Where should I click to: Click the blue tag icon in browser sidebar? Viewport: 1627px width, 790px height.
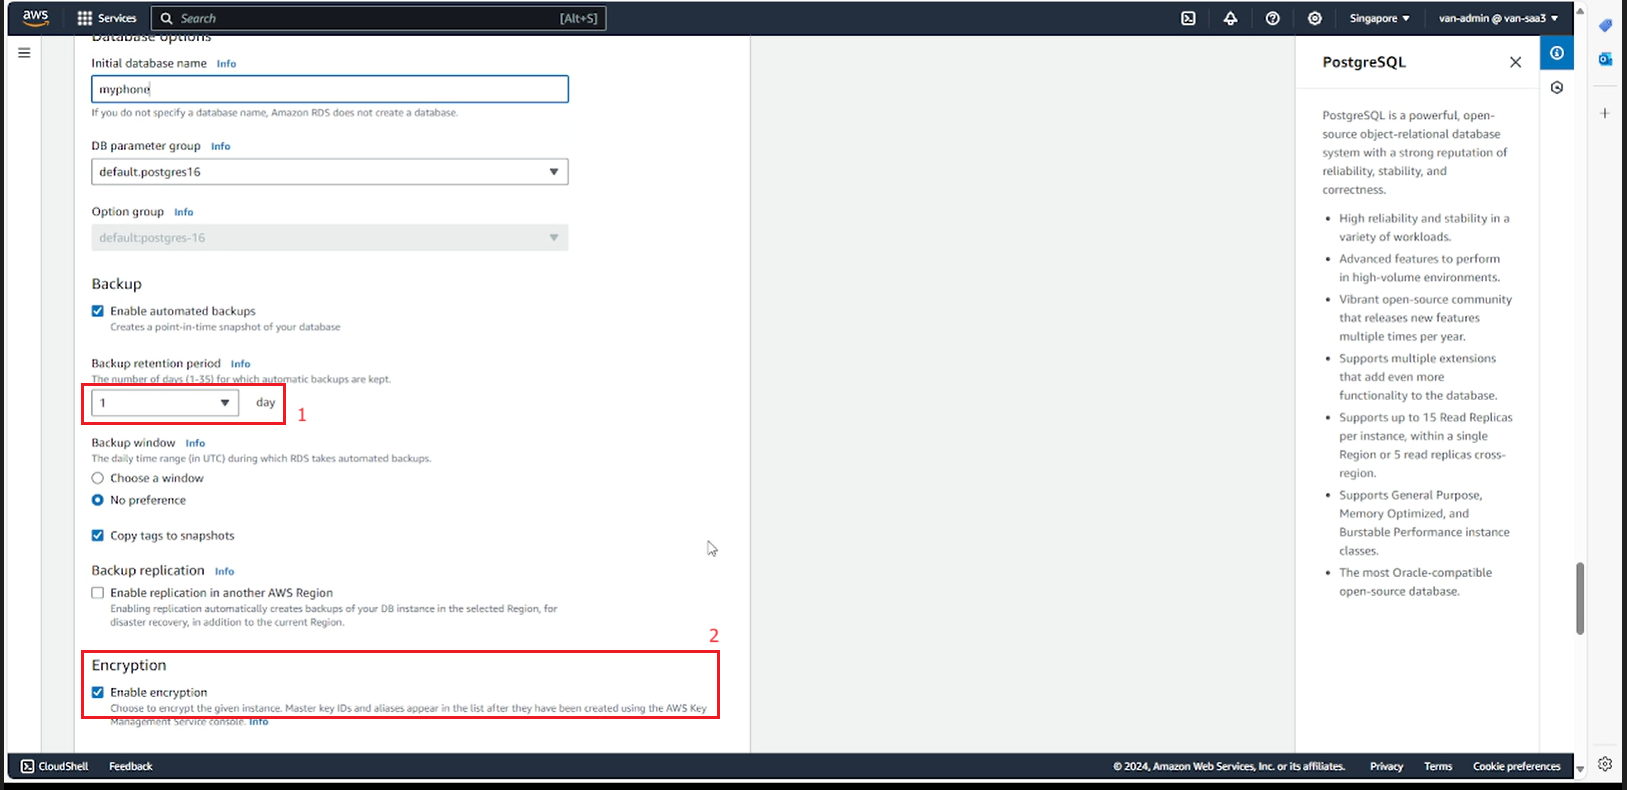coord(1605,25)
